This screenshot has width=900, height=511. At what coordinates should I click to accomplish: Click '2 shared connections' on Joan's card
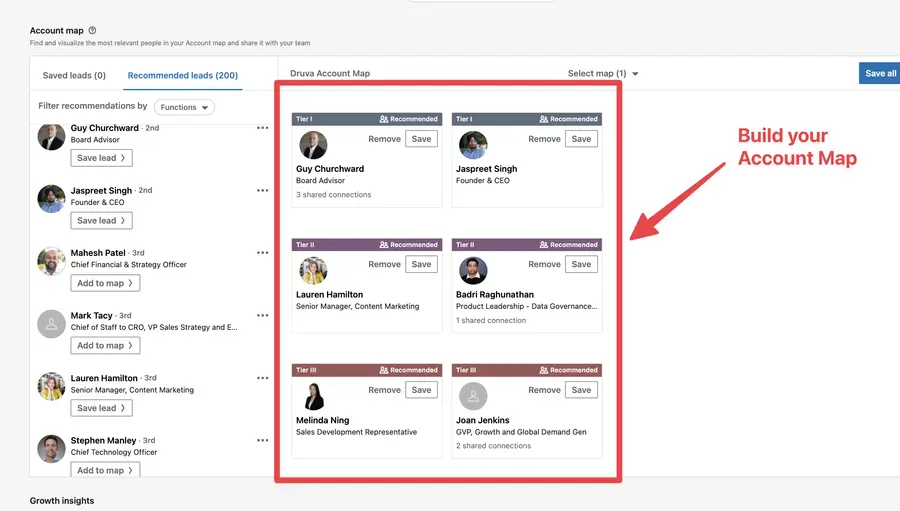(494, 446)
